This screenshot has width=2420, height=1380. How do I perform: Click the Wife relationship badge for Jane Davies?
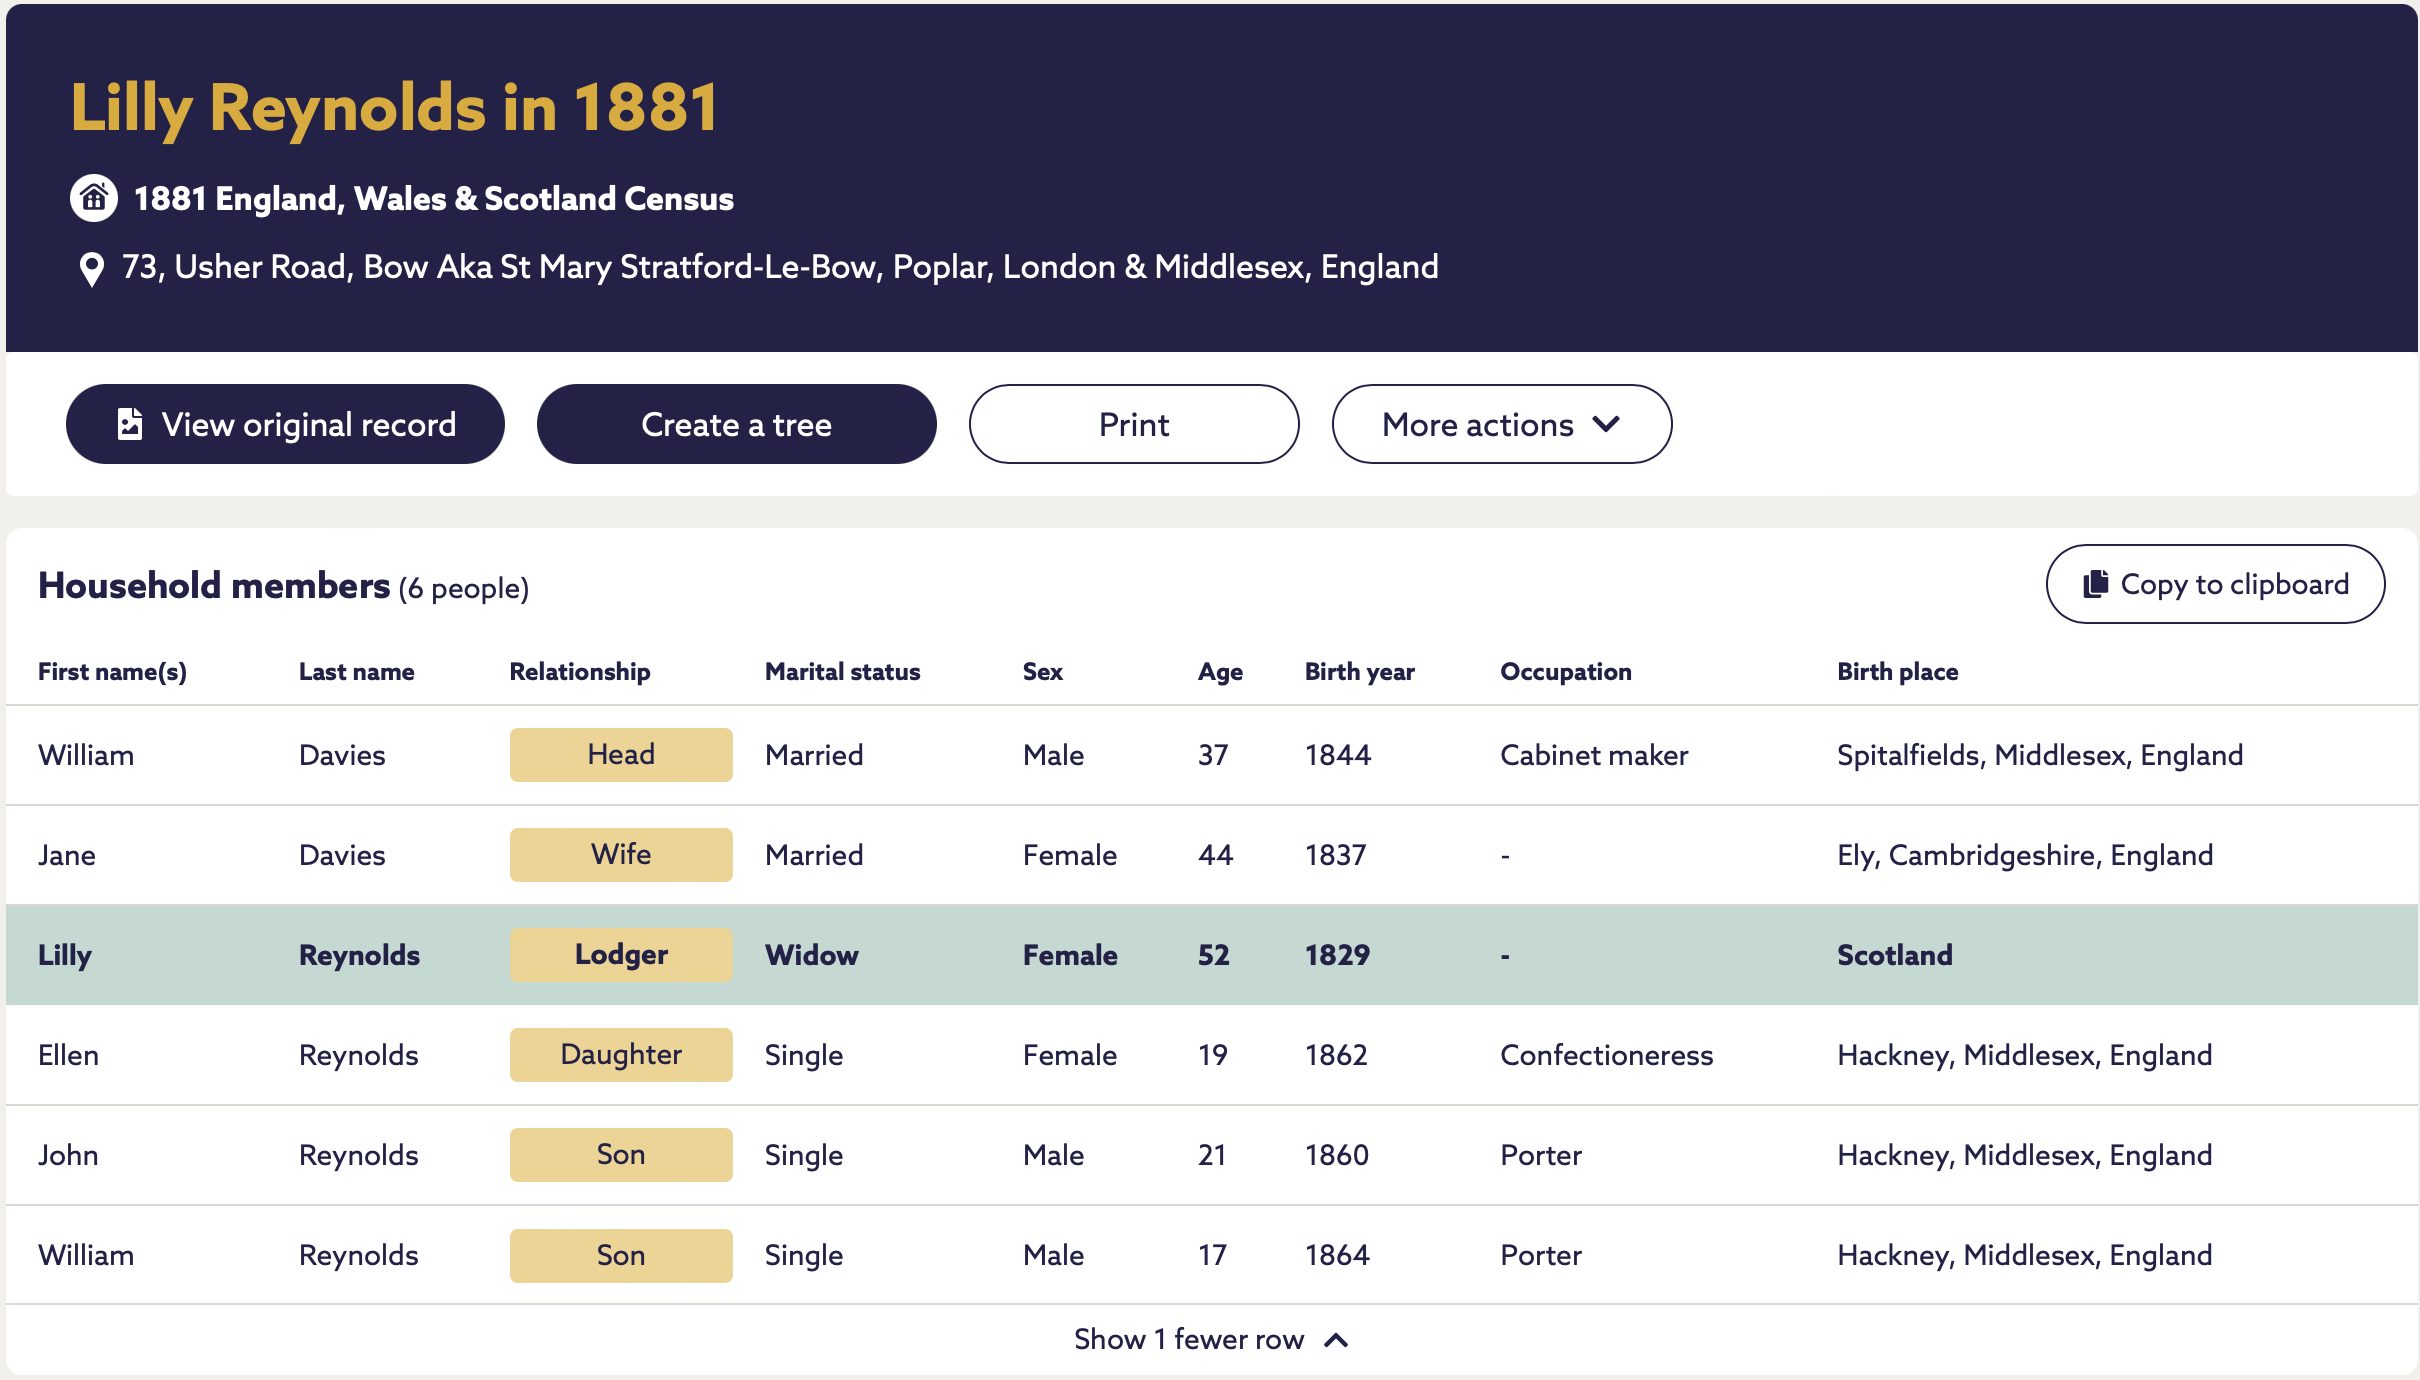[621, 854]
